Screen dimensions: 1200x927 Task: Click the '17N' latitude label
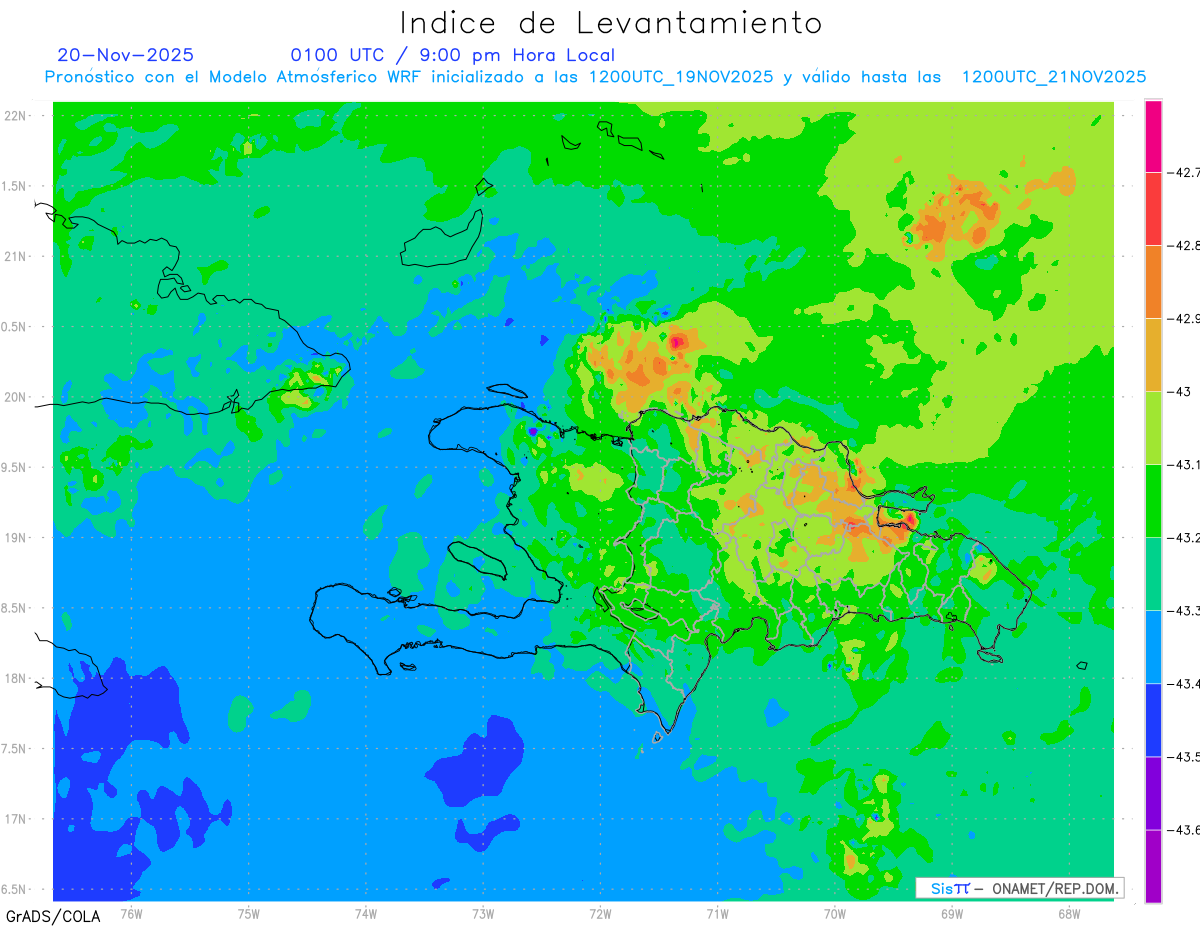click(x=16, y=819)
